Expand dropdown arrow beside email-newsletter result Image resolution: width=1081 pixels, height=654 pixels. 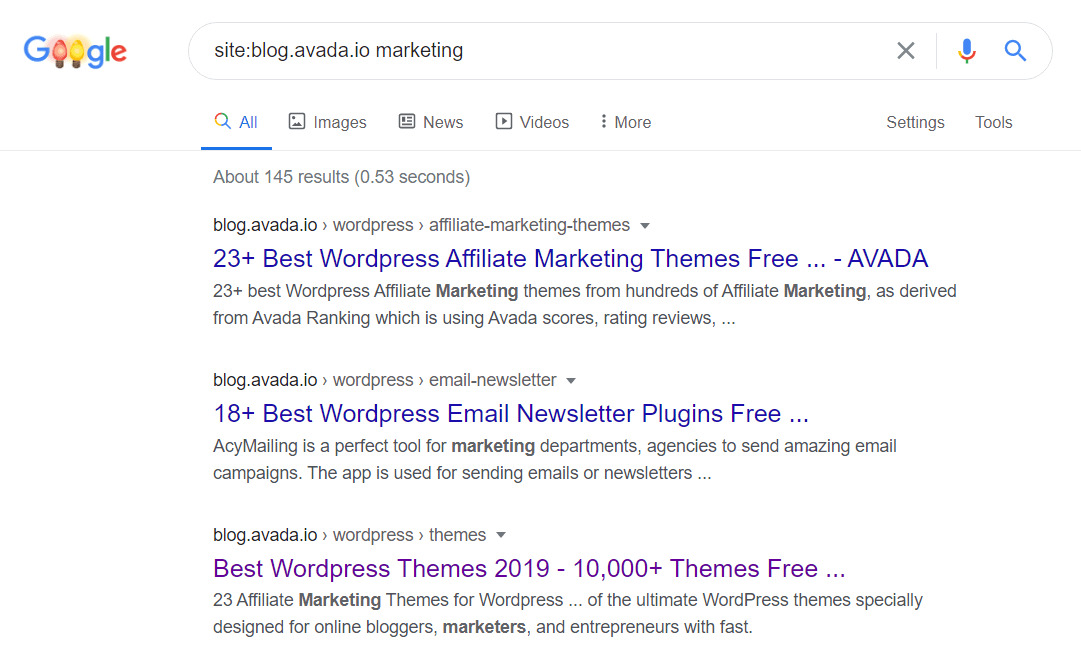coord(571,381)
